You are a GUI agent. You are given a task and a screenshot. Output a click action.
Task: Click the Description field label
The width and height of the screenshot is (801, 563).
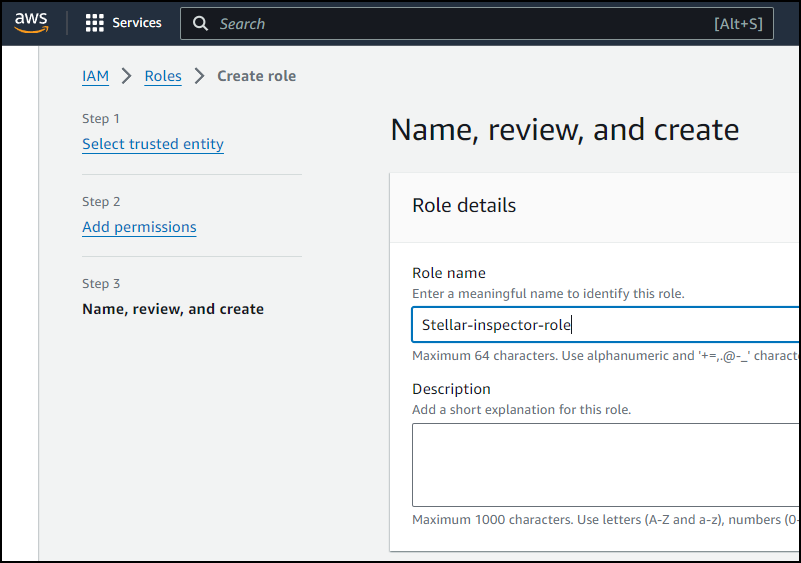click(x=451, y=389)
